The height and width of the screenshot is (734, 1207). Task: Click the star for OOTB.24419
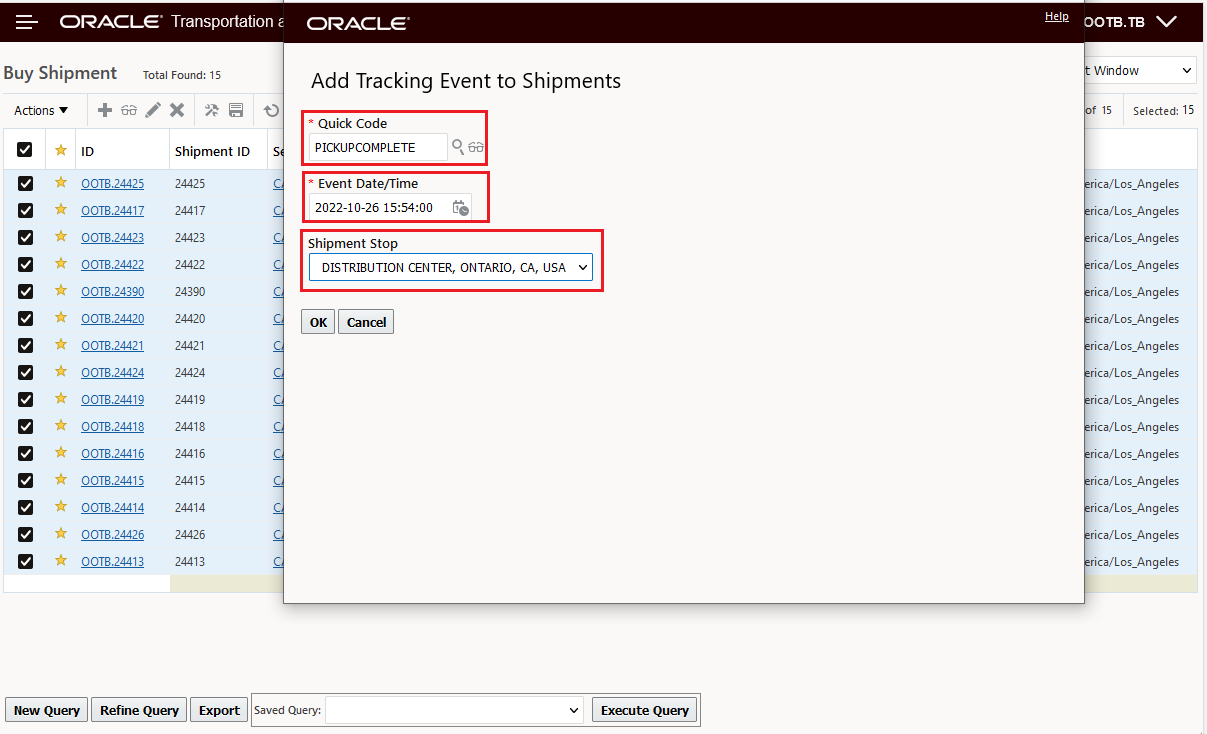pyautogui.click(x=61, y=399)
